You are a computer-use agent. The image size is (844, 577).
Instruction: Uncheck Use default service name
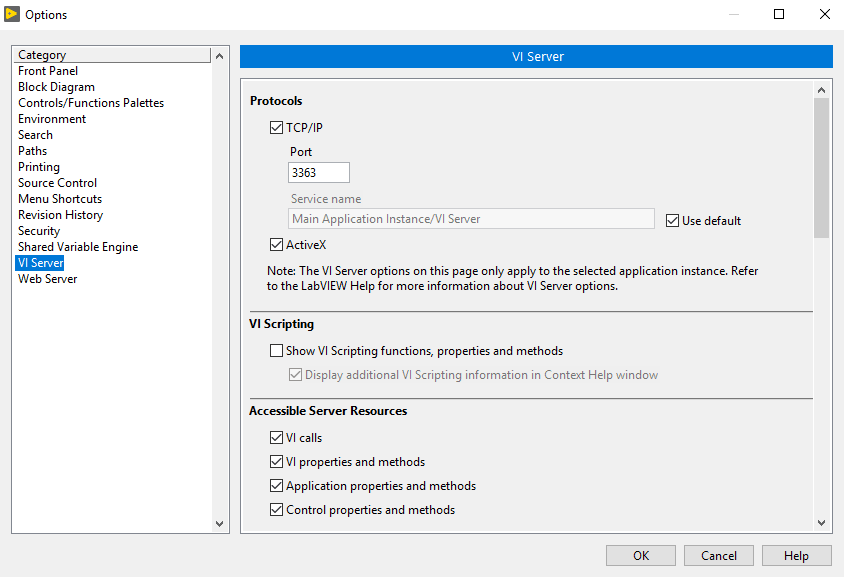tap(672, 220)
